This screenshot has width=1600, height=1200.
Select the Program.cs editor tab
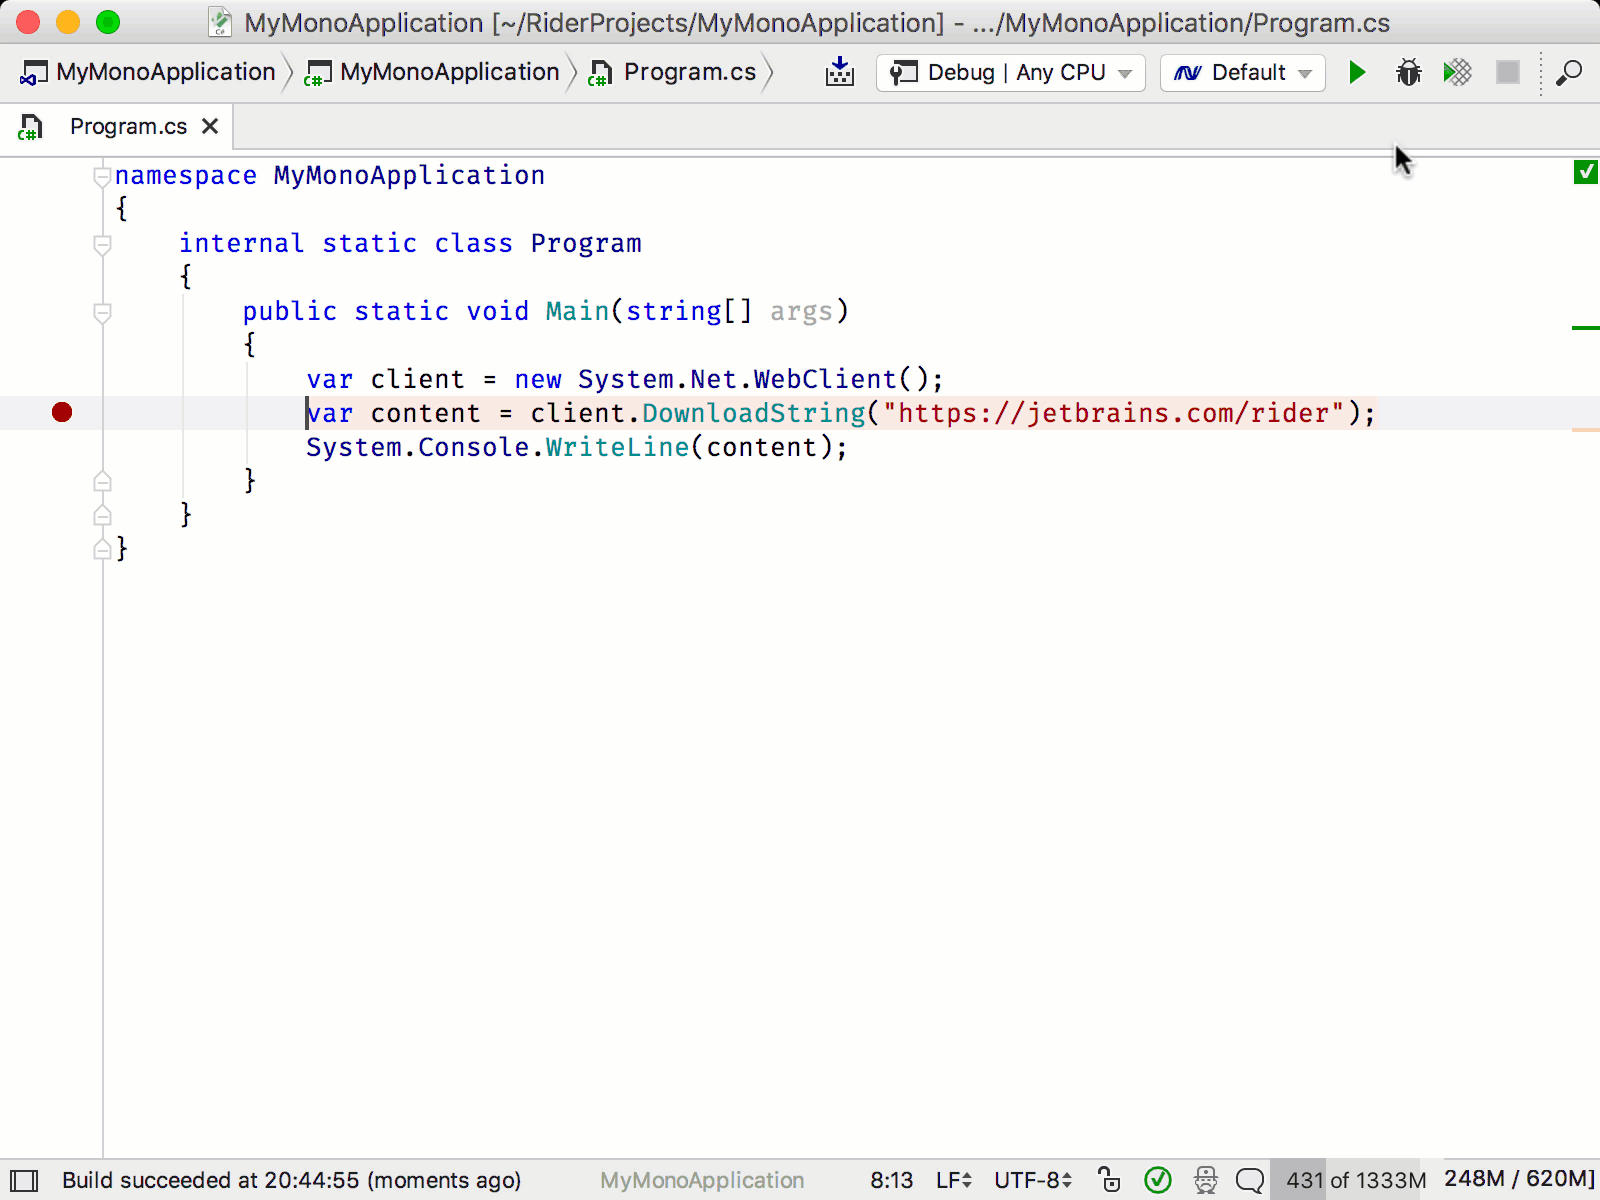(x=128, y=126)
